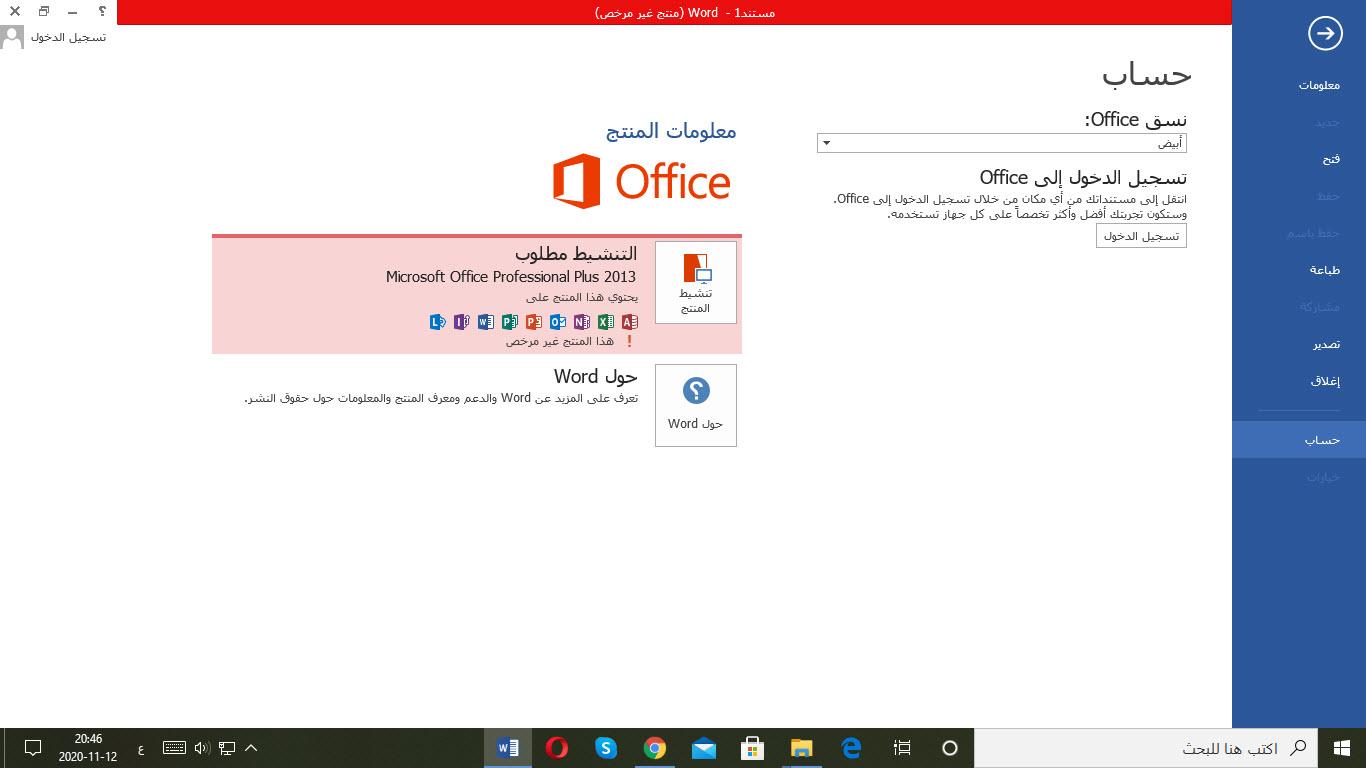This screenshot has height=768, width=1366.
Task: Click the تنشيط المنتج activate product button
Action: 696,282
